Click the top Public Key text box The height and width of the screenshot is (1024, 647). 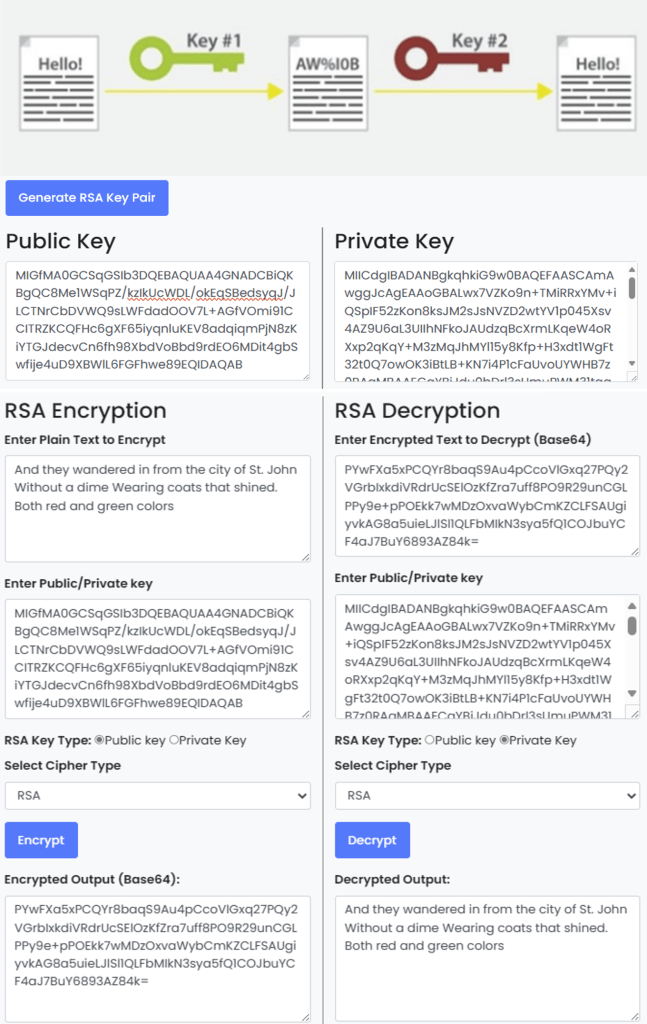coord(157,321)
